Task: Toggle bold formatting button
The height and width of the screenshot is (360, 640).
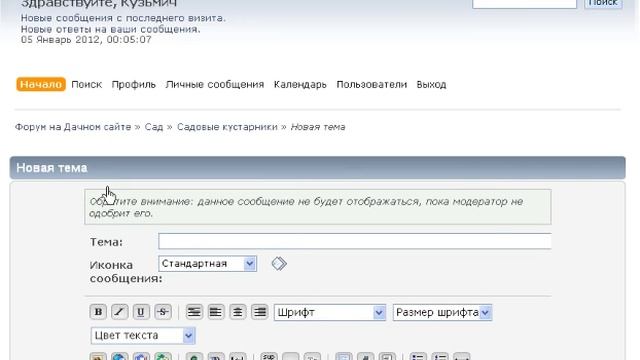Action: point(98,312)
